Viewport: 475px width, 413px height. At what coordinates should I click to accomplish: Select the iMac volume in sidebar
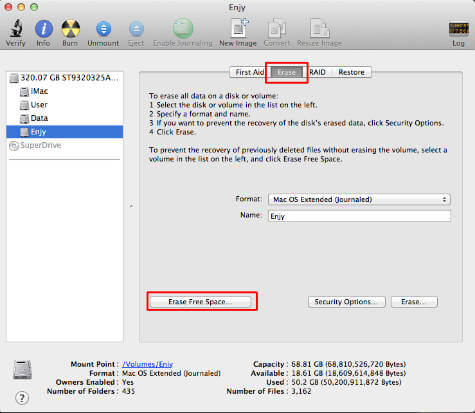(65, 91)
